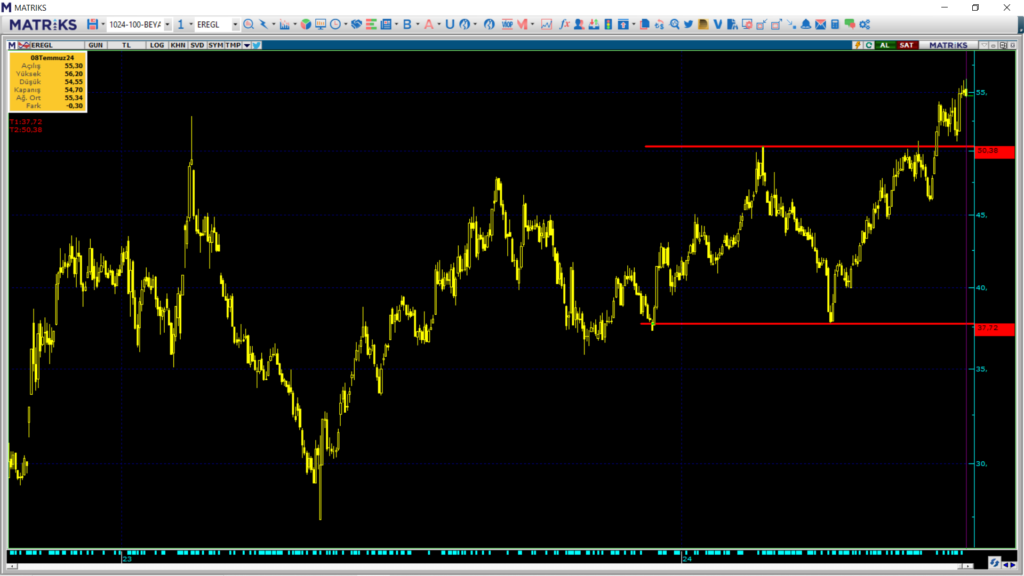1024x576 pixels.
Task: Open the alarm bell icon
Action: tap(806, 24)
